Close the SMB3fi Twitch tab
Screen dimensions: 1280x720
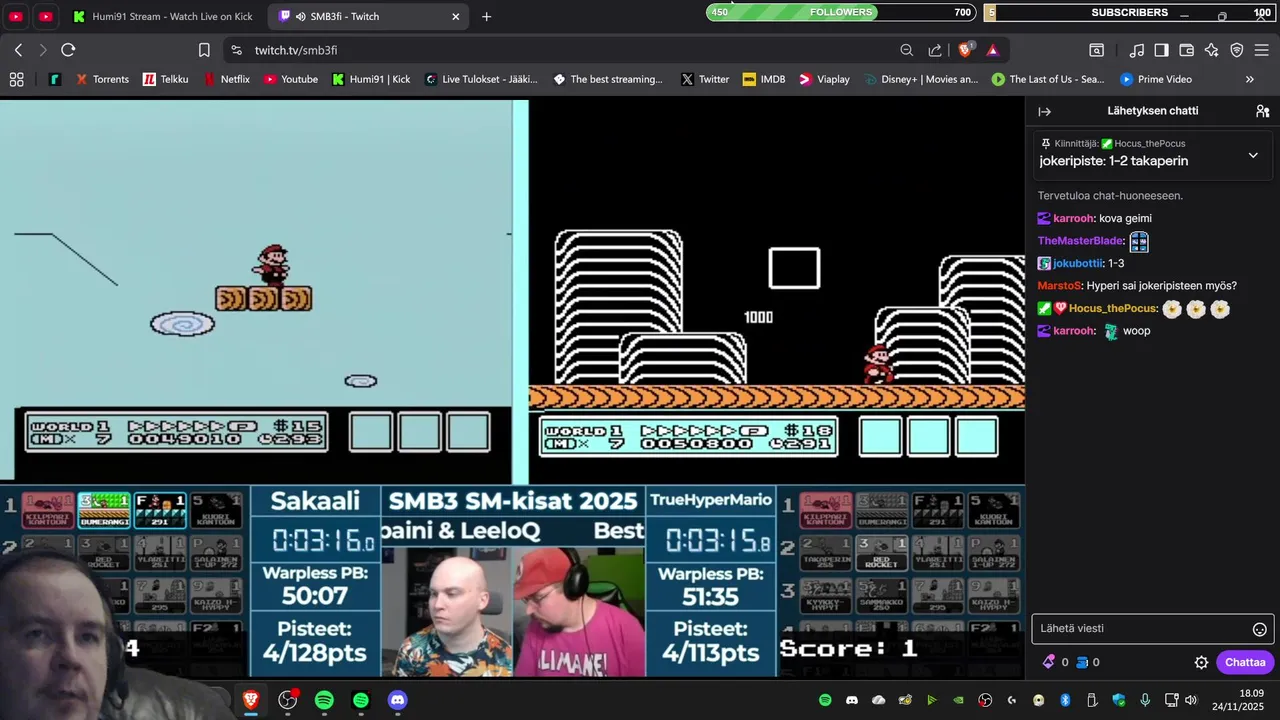pyautogui.click(x=456, y=16)
